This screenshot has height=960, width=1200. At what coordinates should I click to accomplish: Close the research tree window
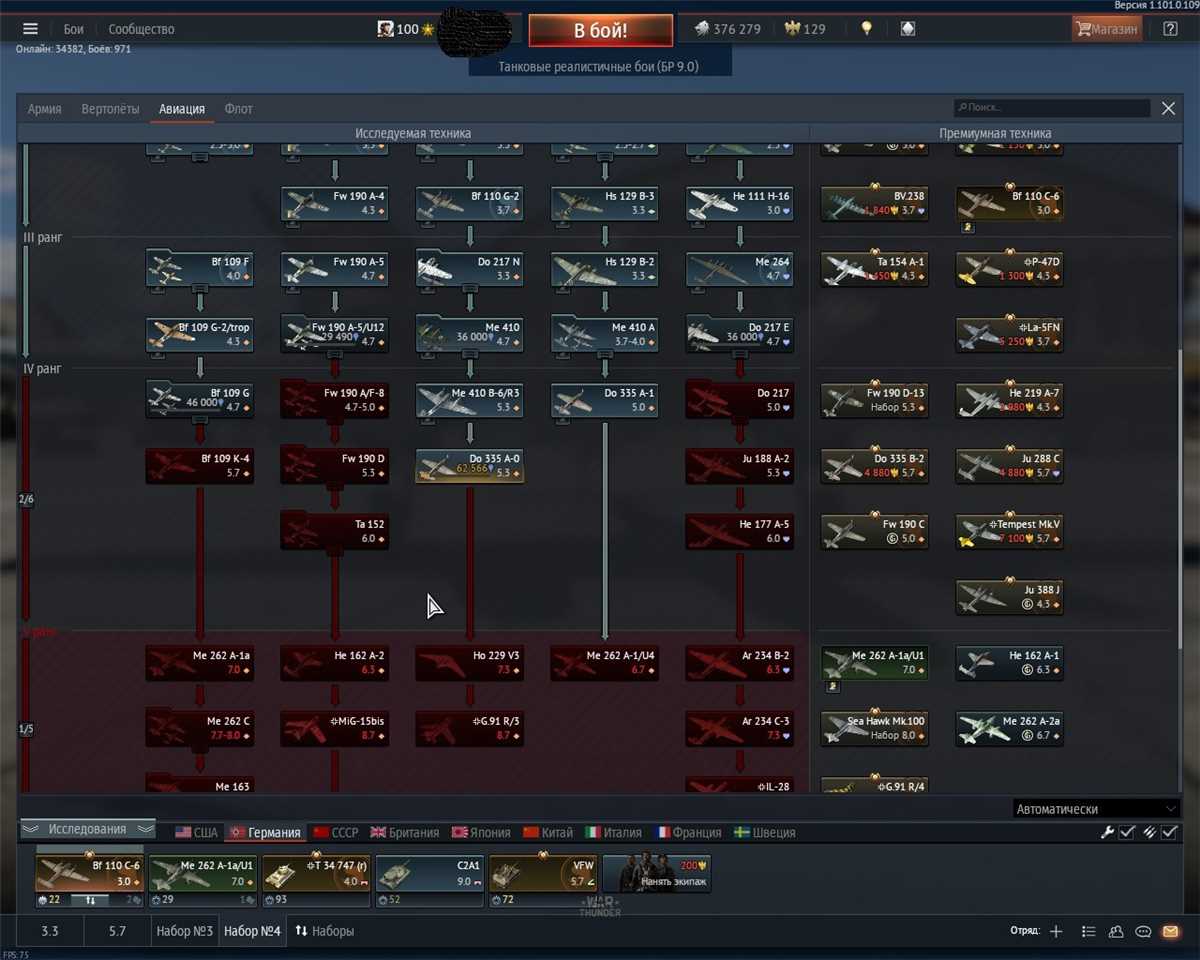point(1168,109)
